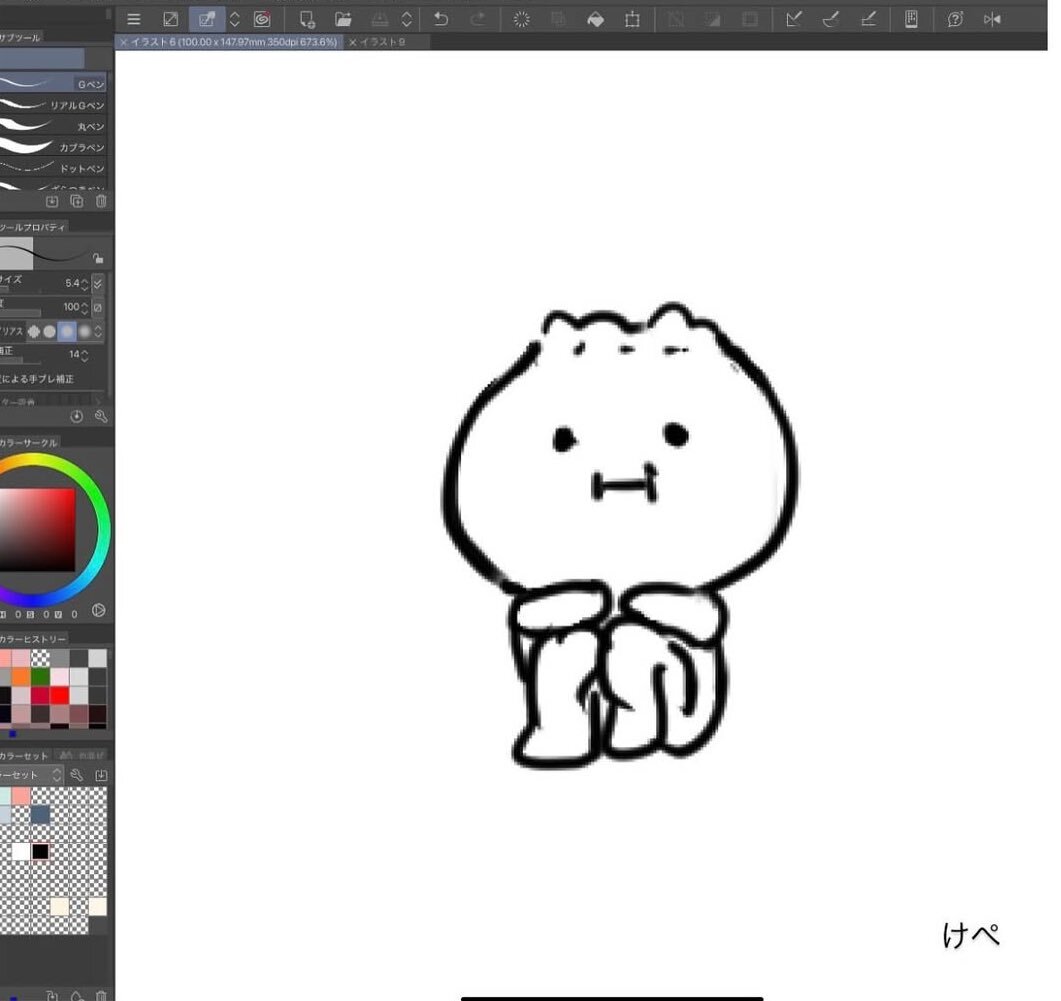Toggle snap to grid icon

click(x=869, y=20)
